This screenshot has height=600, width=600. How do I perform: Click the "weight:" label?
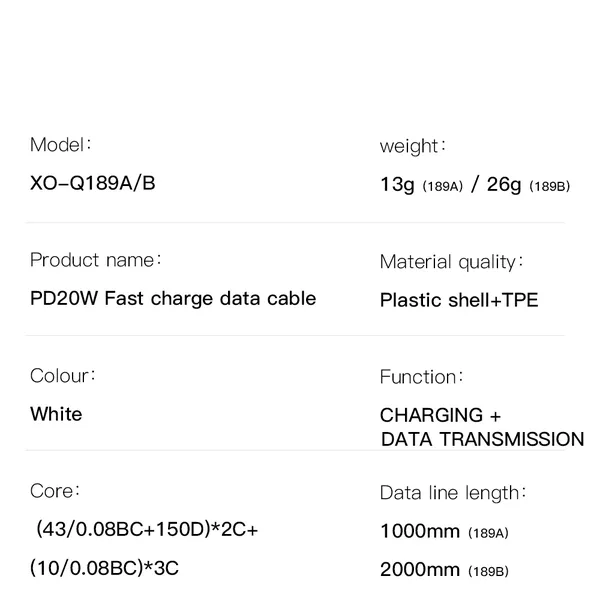410,147
